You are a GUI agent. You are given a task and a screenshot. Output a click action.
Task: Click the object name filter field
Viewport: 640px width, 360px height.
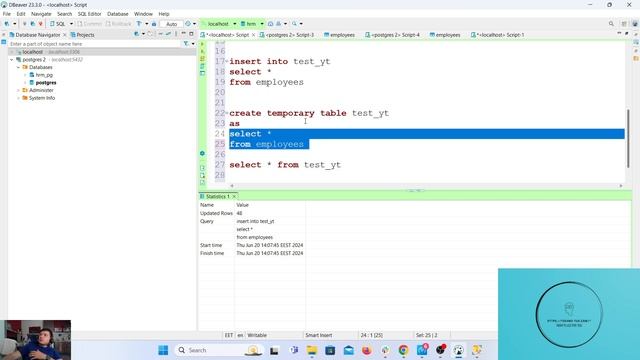(x=94, y=44)
